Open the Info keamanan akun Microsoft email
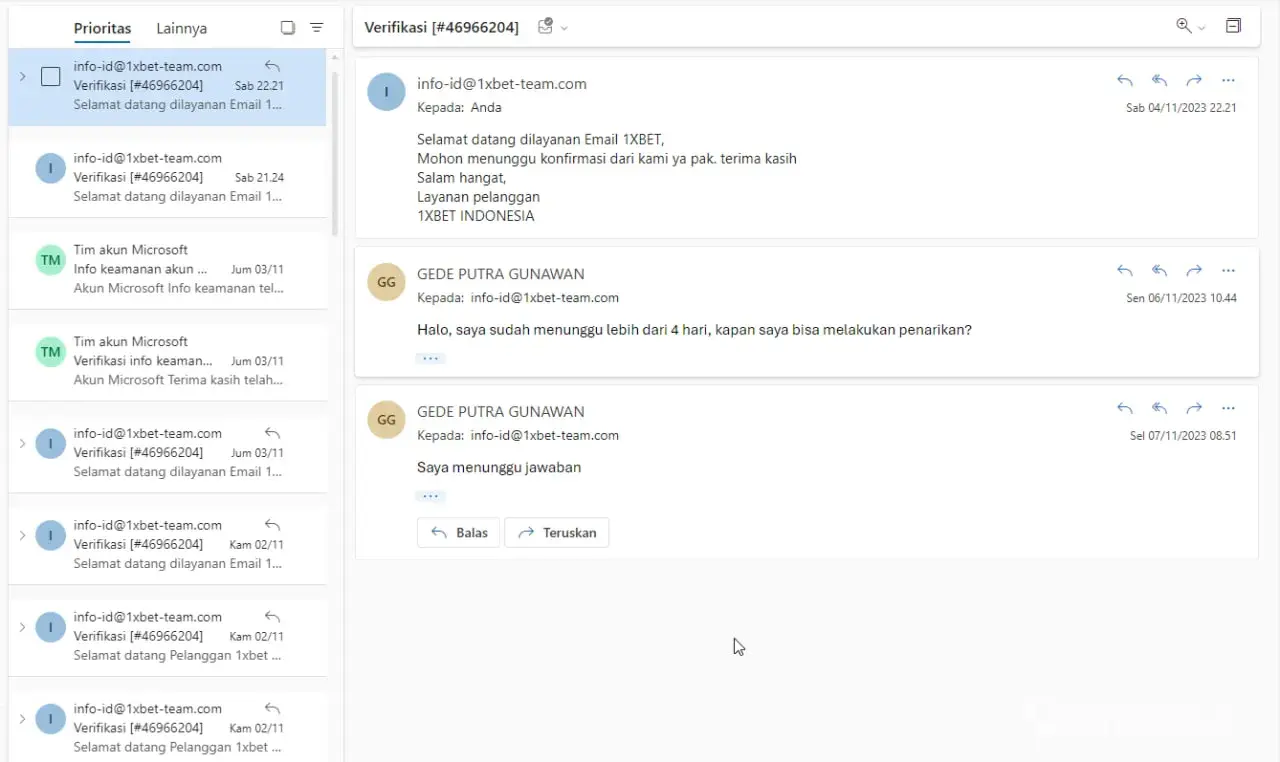The height and width of the screenshot is (762, 1280). tap(178, 269)
